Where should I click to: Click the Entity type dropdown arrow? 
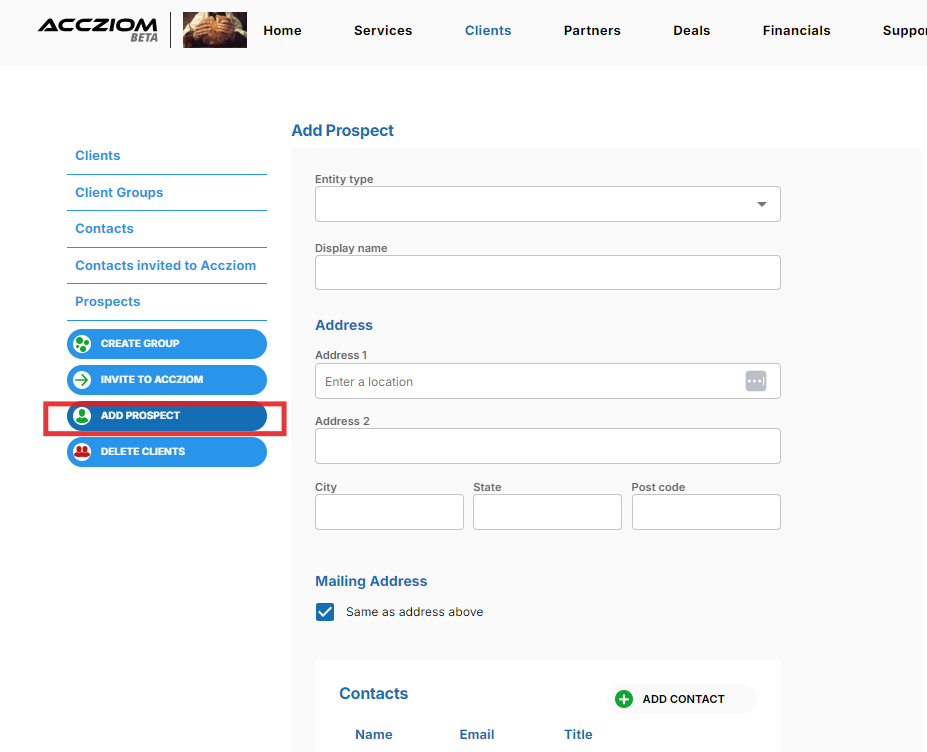point(761,204)
